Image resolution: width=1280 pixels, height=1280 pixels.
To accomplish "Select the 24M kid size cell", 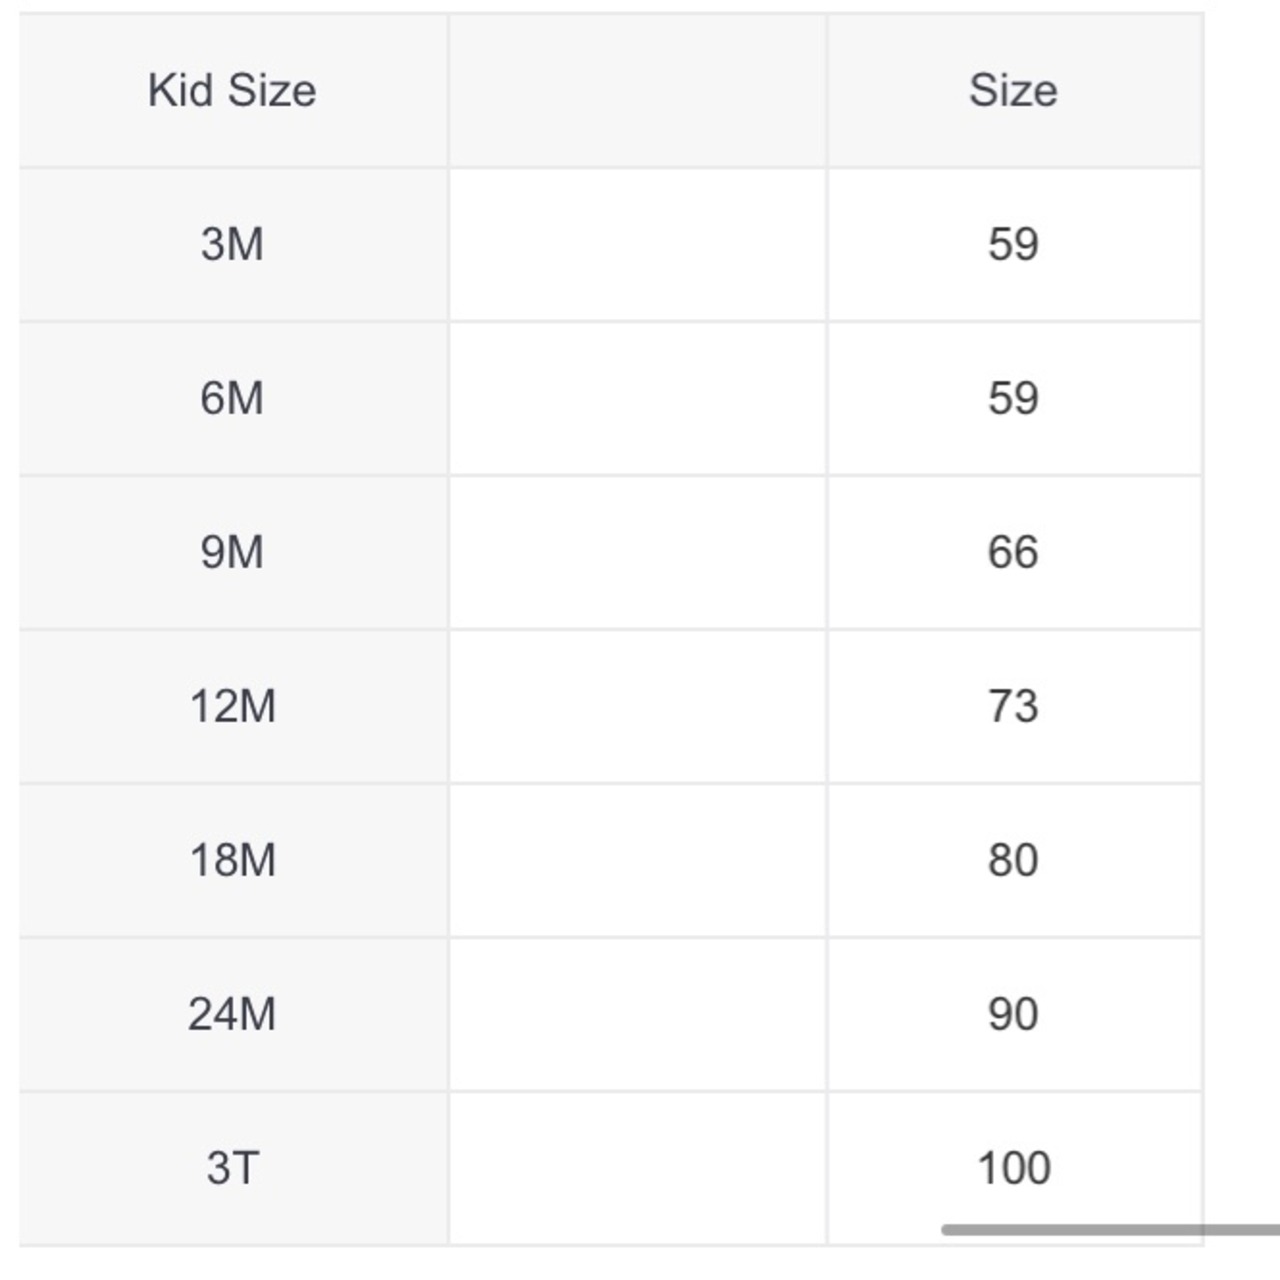I will click(233, 1015).
